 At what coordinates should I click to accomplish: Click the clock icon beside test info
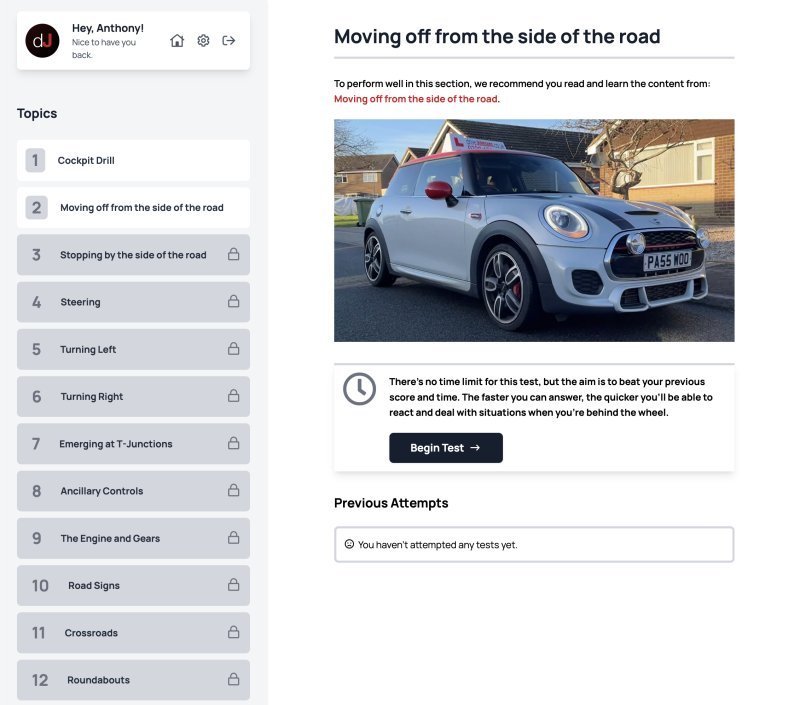pyautogui.click(x=359, y=389)
